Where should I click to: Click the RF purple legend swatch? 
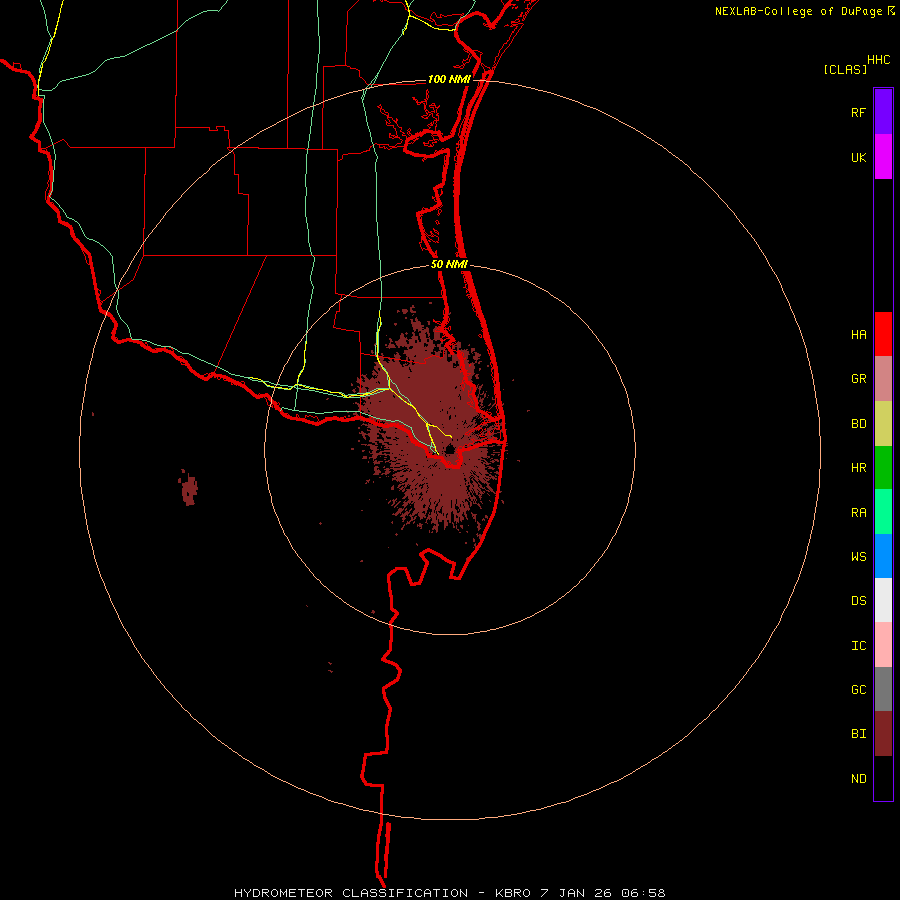click(883, 111)
